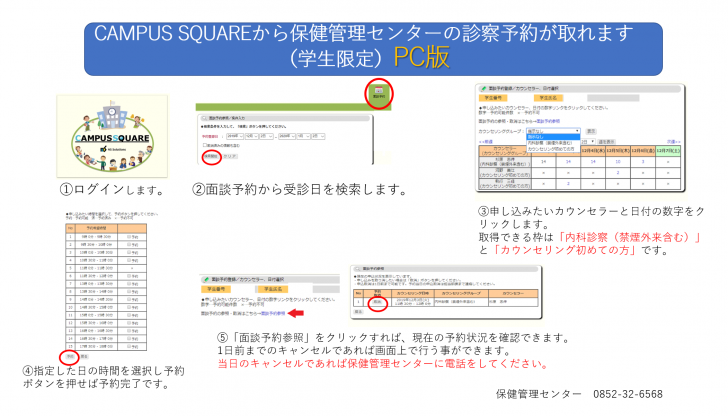
Task: Open the end year dropdown for 予約希望日
Action: click(287, 136)
